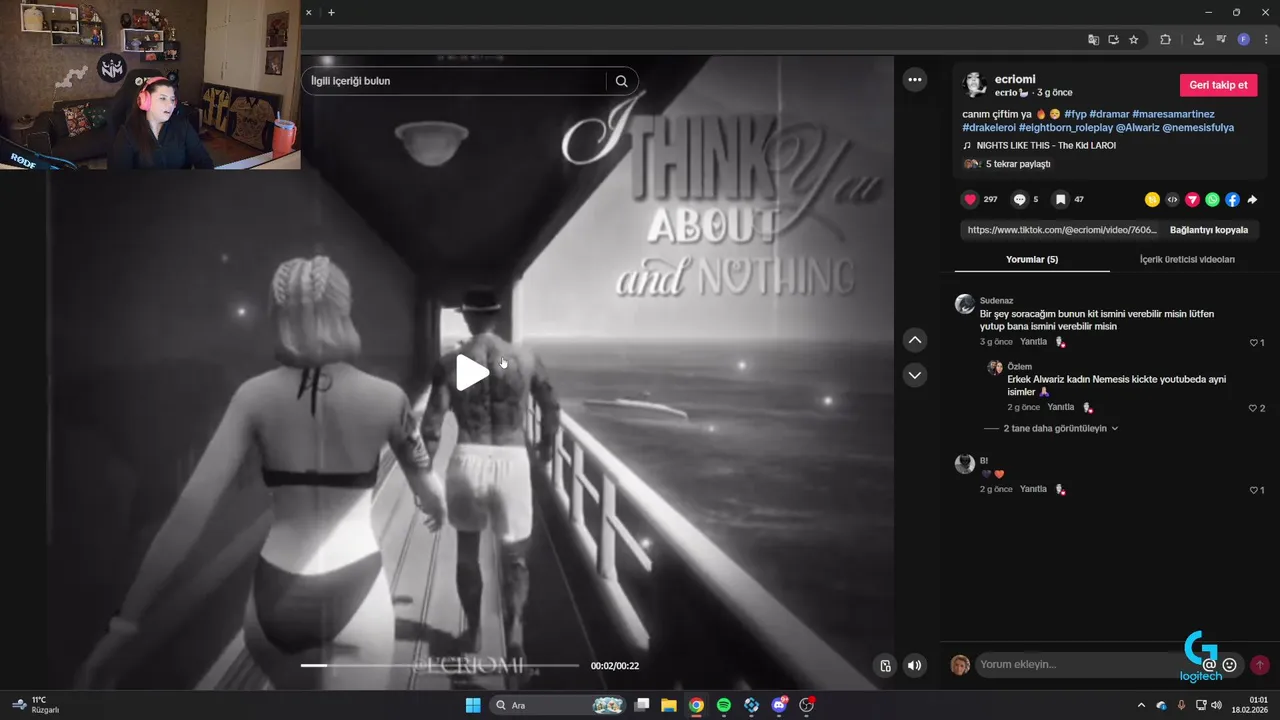Expand the system tray hidden icons chevron
The height and width of the screenshot is (720, 1280).
point(1141,705)
